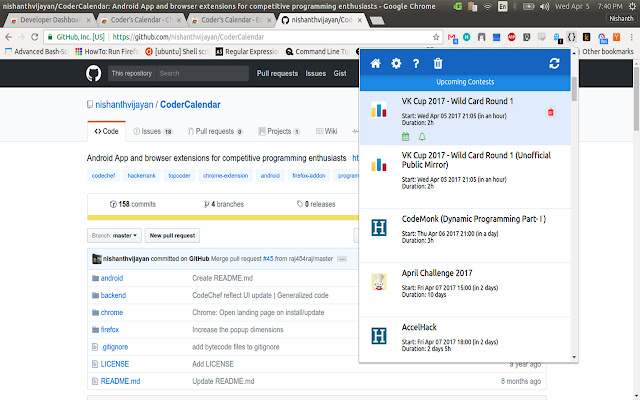Click the trash icon in the popup header
This screenshot has width=640, height=400.
click(x=437, y=64)
